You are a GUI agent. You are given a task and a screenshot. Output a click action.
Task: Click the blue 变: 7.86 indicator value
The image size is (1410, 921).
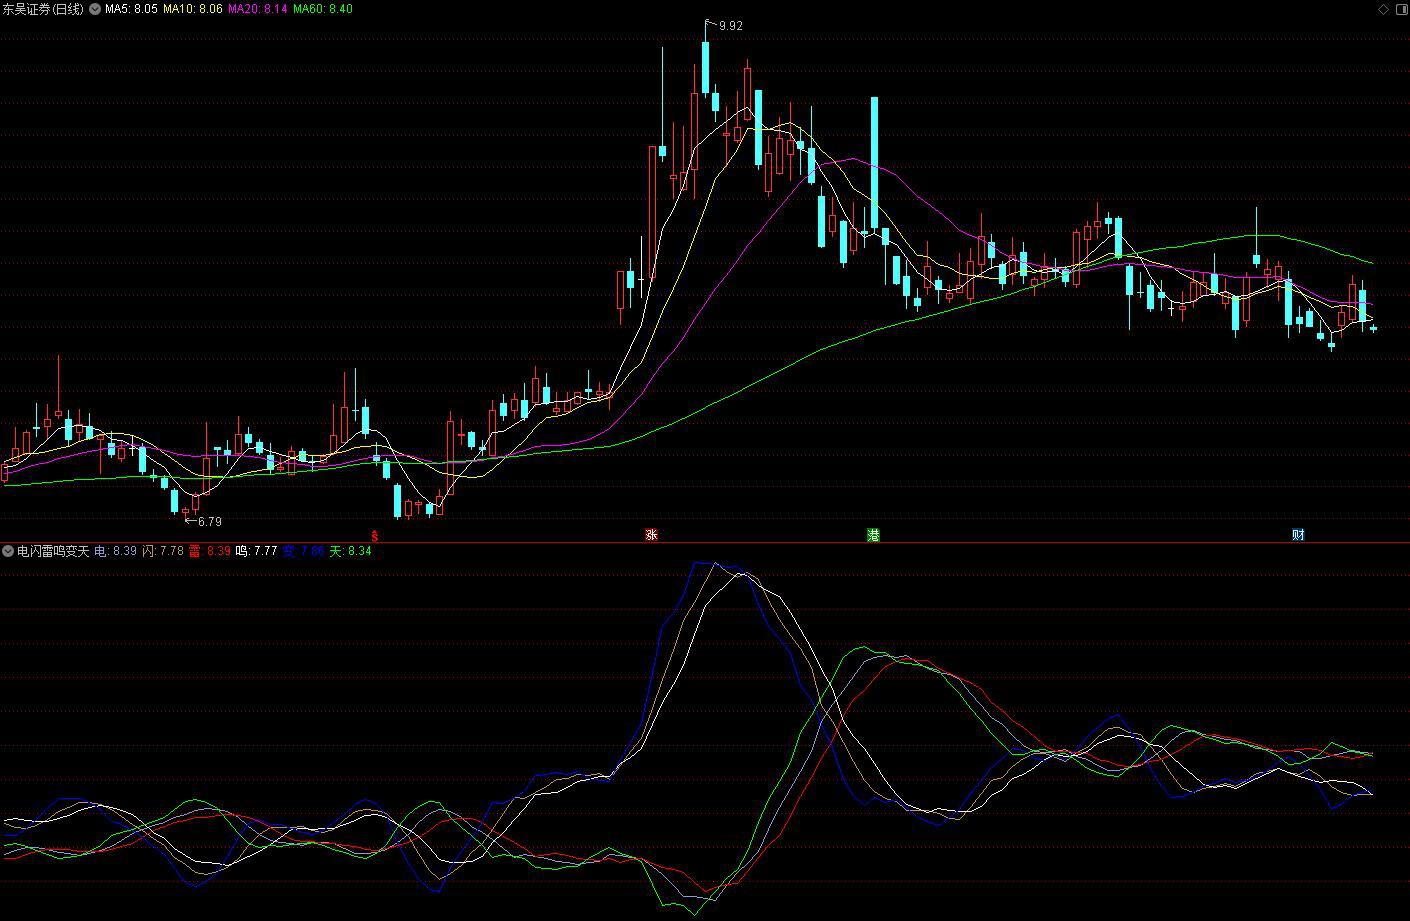pyautogui.click(x=303, y=551)
